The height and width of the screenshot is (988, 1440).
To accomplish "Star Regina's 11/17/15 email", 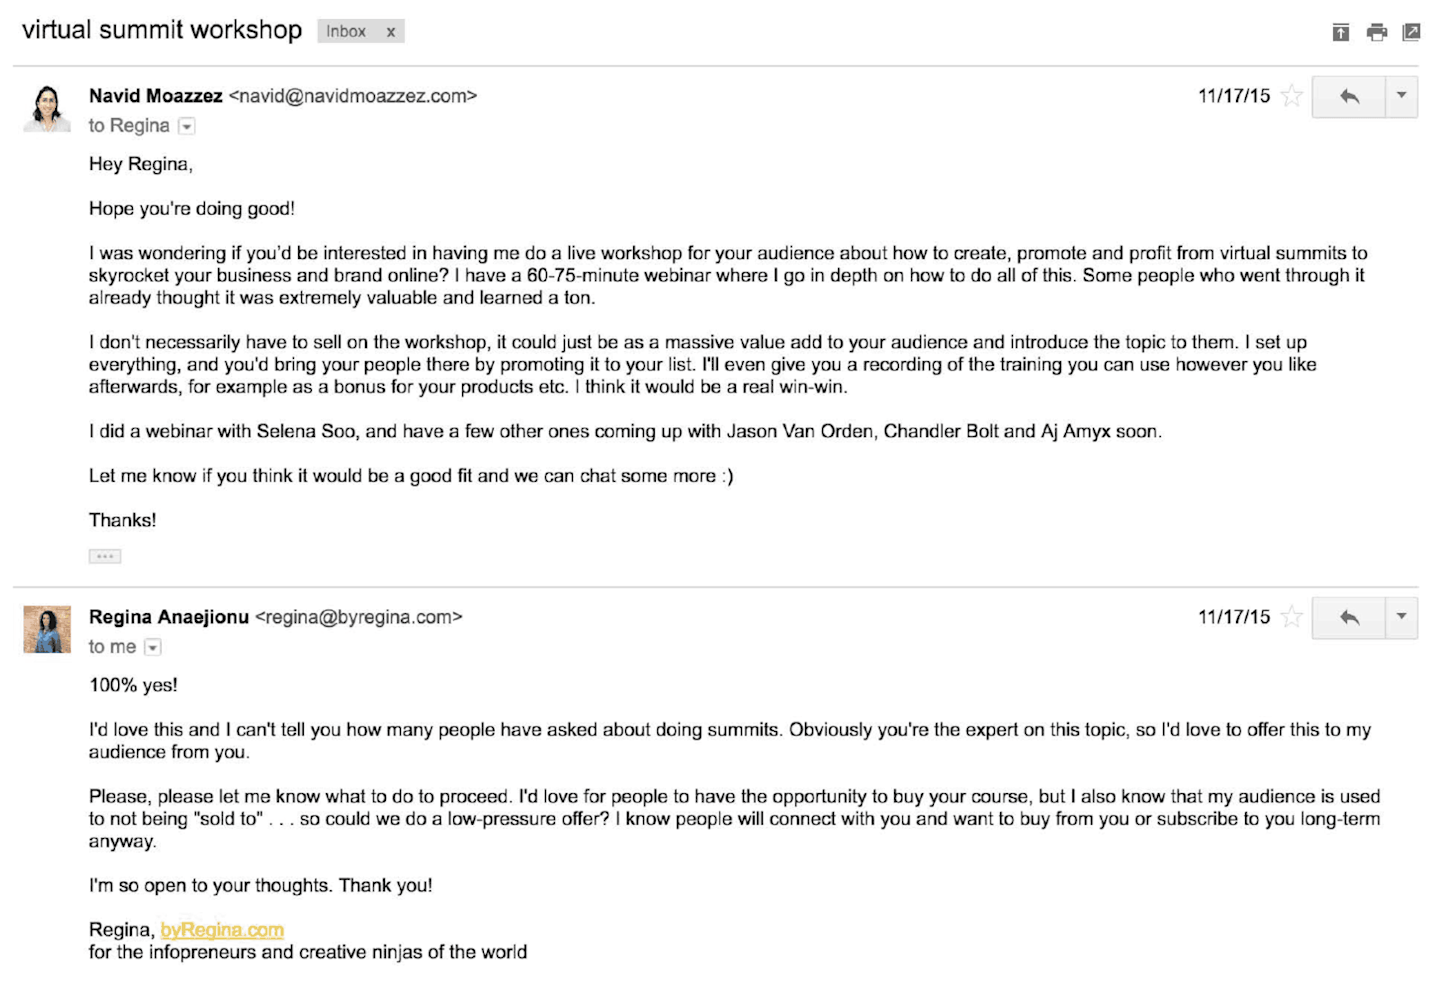I will point(1292,617).
